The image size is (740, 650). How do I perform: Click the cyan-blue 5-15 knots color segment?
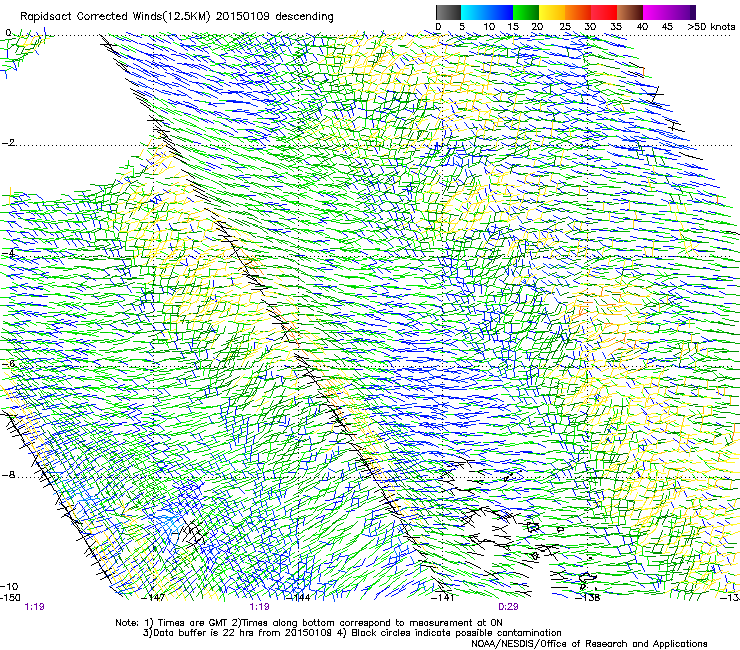pos(487,12)
